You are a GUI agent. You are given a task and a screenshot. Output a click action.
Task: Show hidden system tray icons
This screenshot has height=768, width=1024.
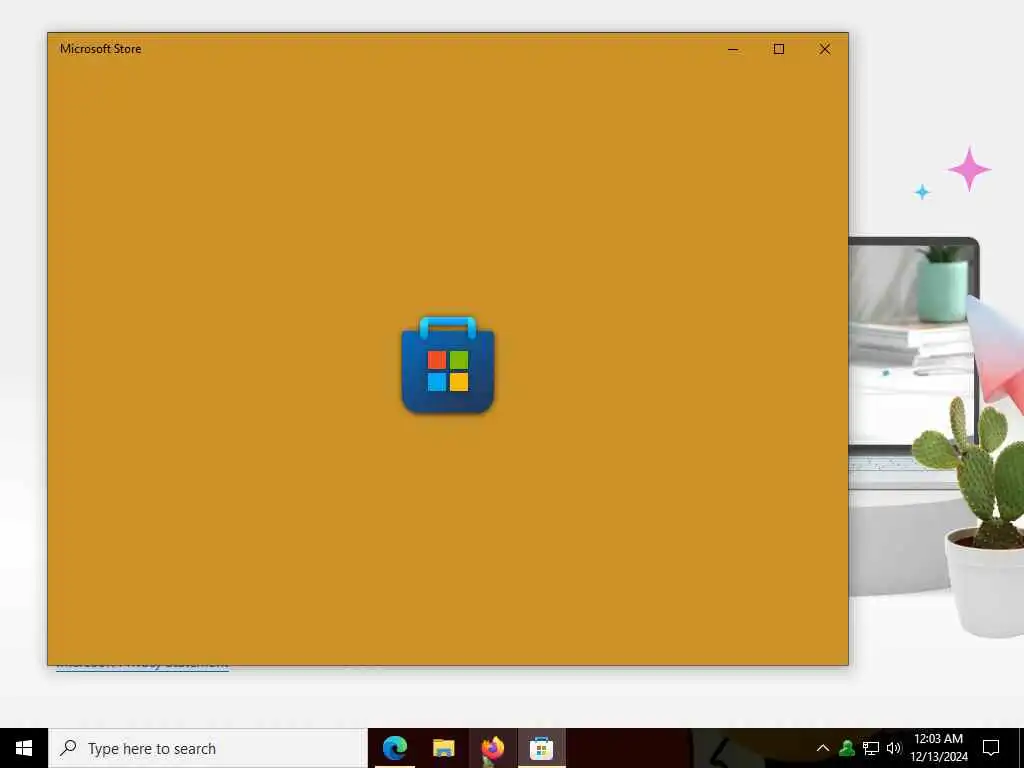pos(823,748)
